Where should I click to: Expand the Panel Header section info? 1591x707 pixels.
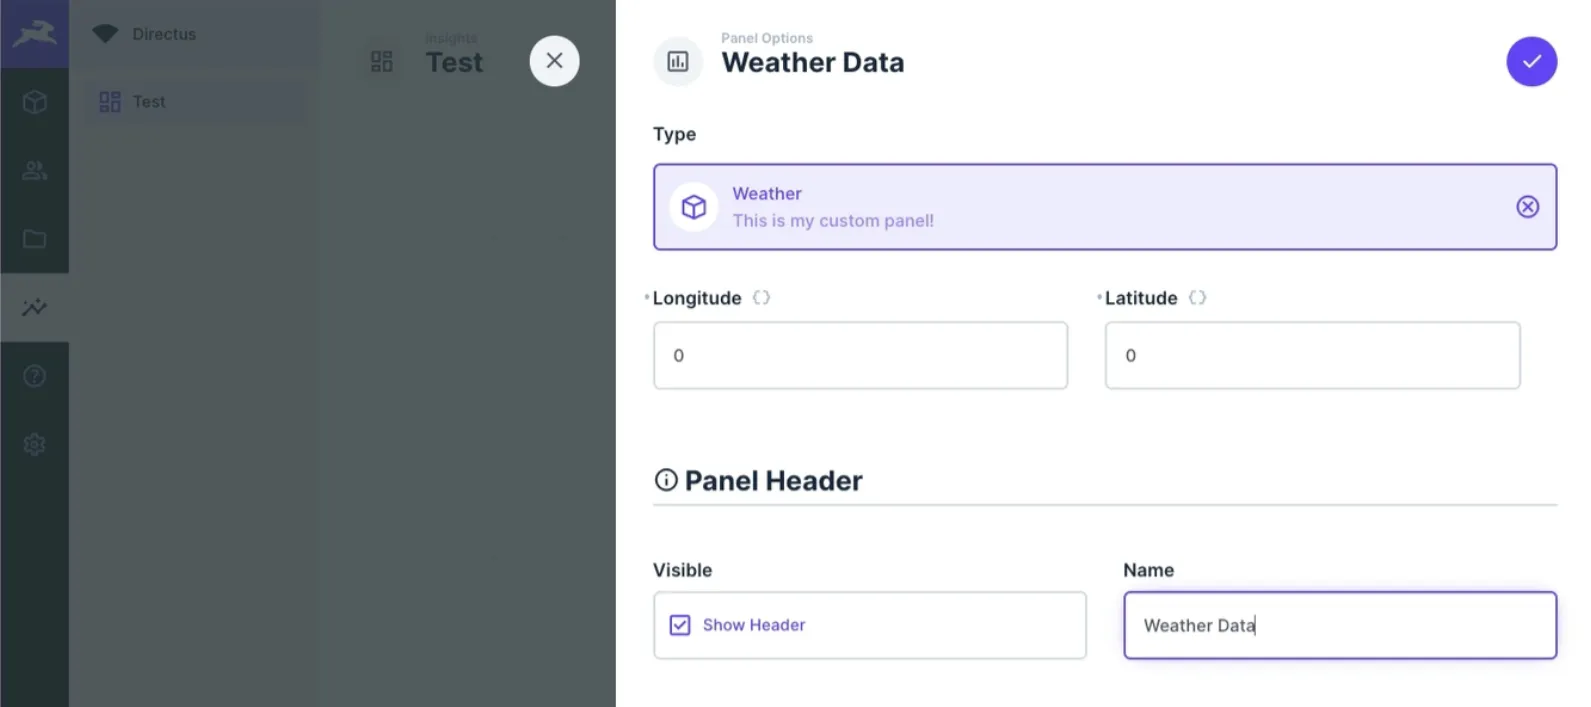[665, 480]
